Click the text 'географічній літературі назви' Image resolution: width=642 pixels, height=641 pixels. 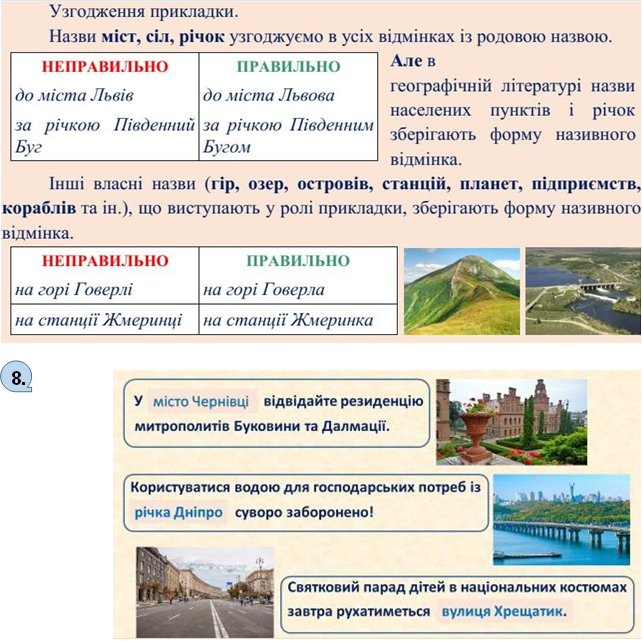512,86
